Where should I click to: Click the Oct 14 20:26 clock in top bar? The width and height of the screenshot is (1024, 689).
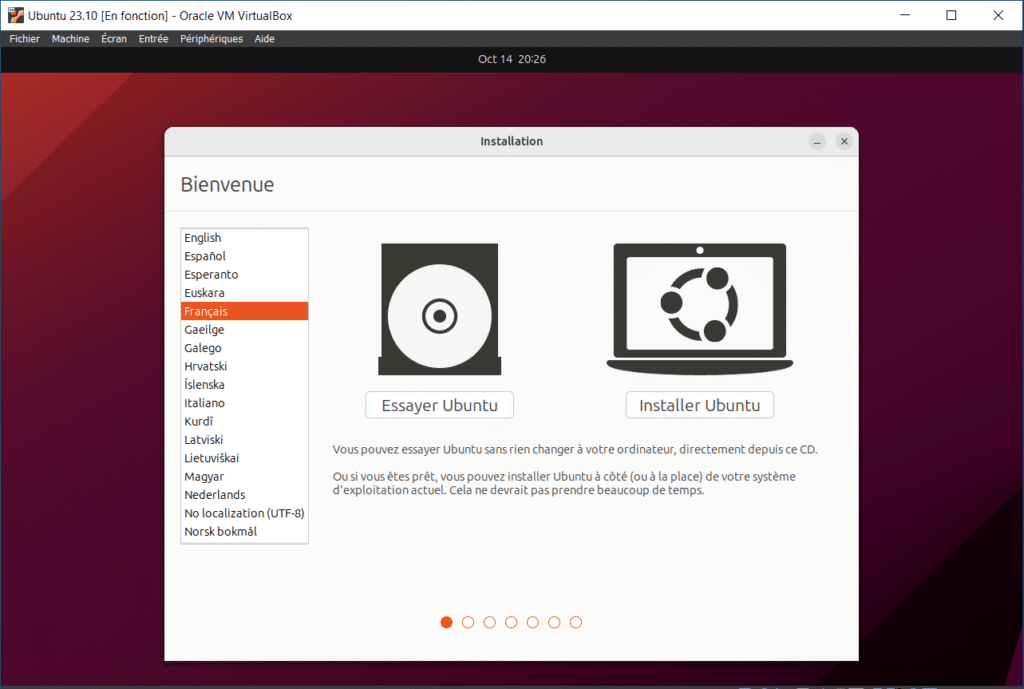(x=512, y=59)
